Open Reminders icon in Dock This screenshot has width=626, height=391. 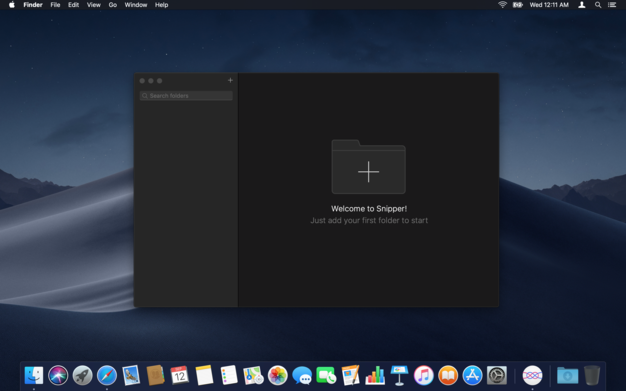(229, 375)
